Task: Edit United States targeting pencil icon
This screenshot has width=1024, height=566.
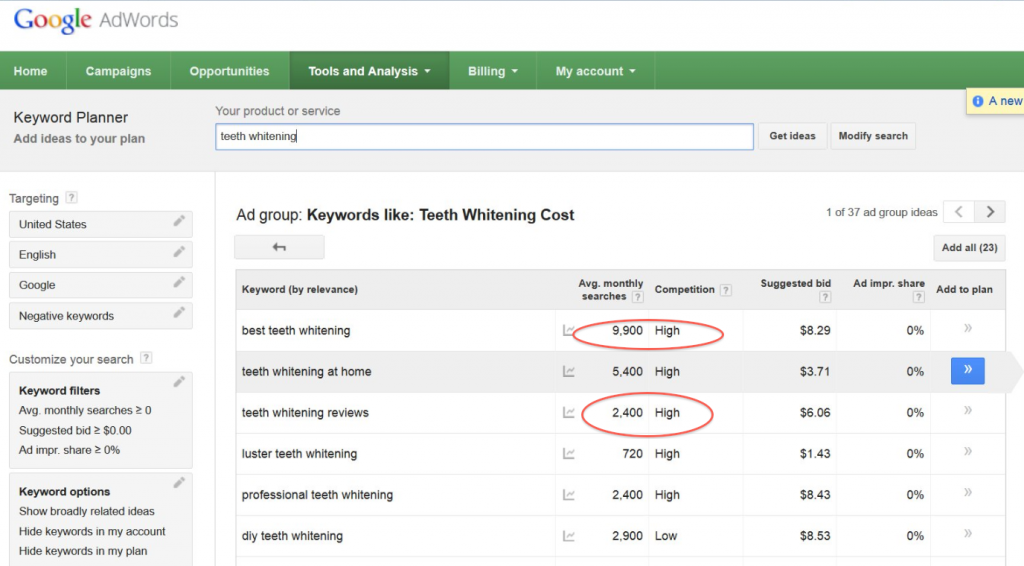Action: 179,221
